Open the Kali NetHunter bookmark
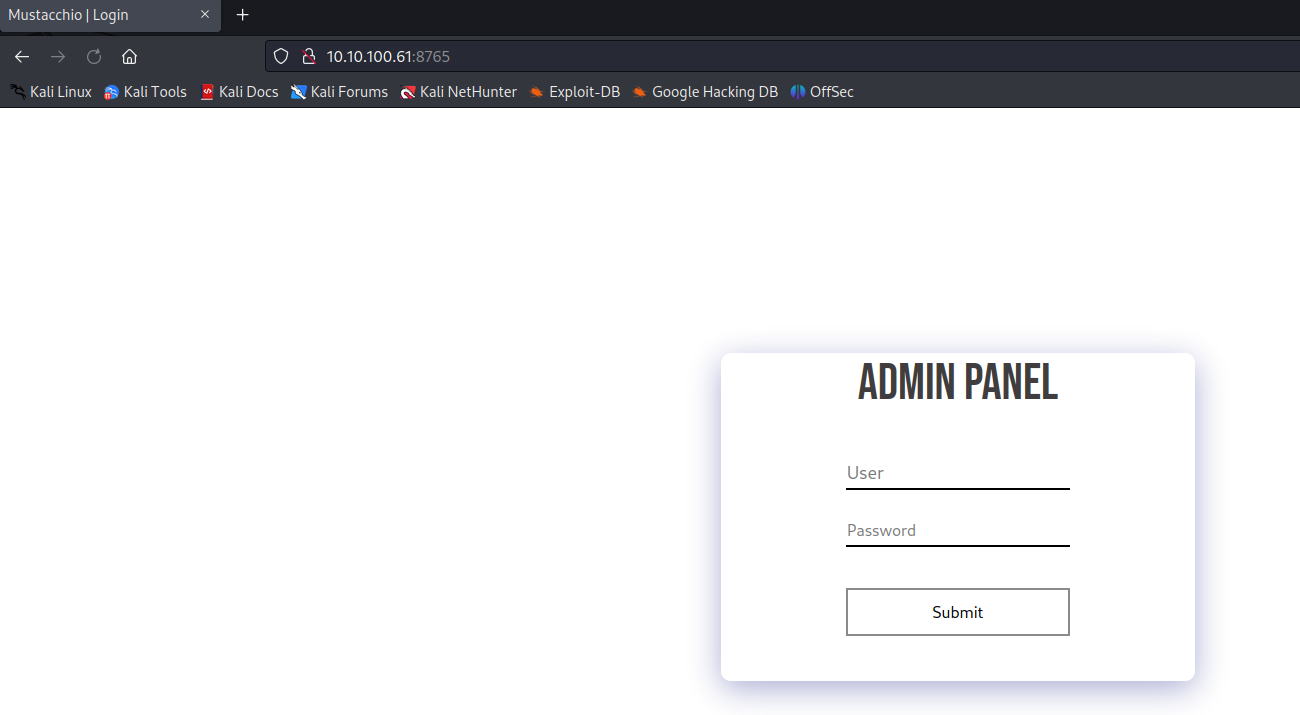The image size is (1300, 715). click(x=458, y=92)
